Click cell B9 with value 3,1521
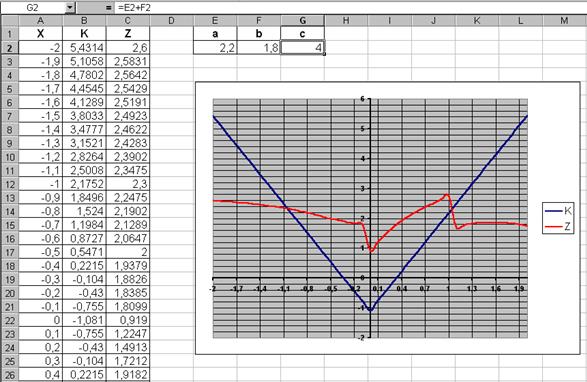This screenshot has width=587, height=382. coord(84,143)
